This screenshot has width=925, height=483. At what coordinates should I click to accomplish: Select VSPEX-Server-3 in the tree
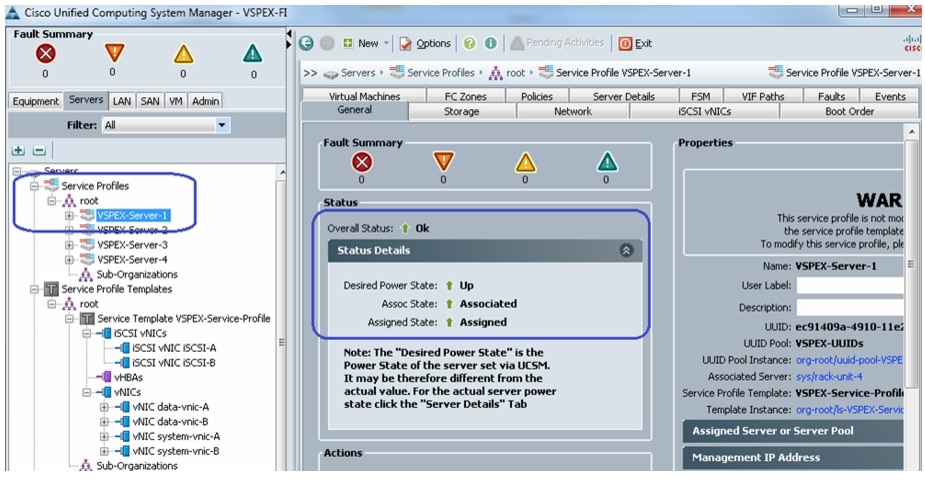pos(132,245)
